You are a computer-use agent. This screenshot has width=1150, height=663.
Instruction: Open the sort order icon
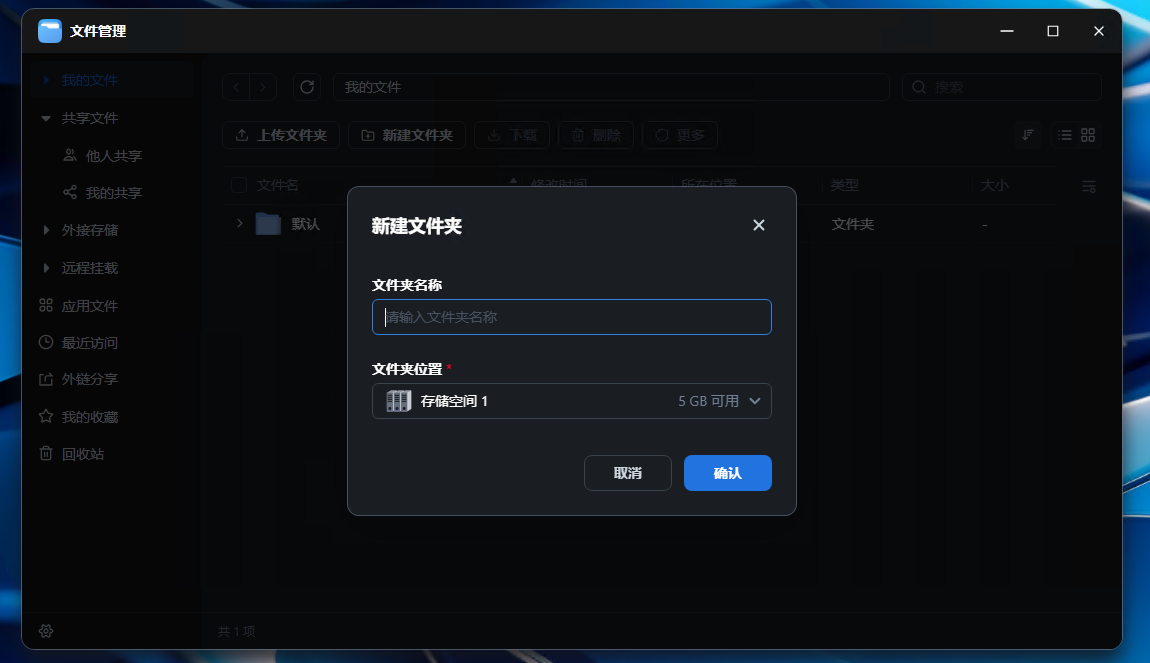(x=1027, y=135)
